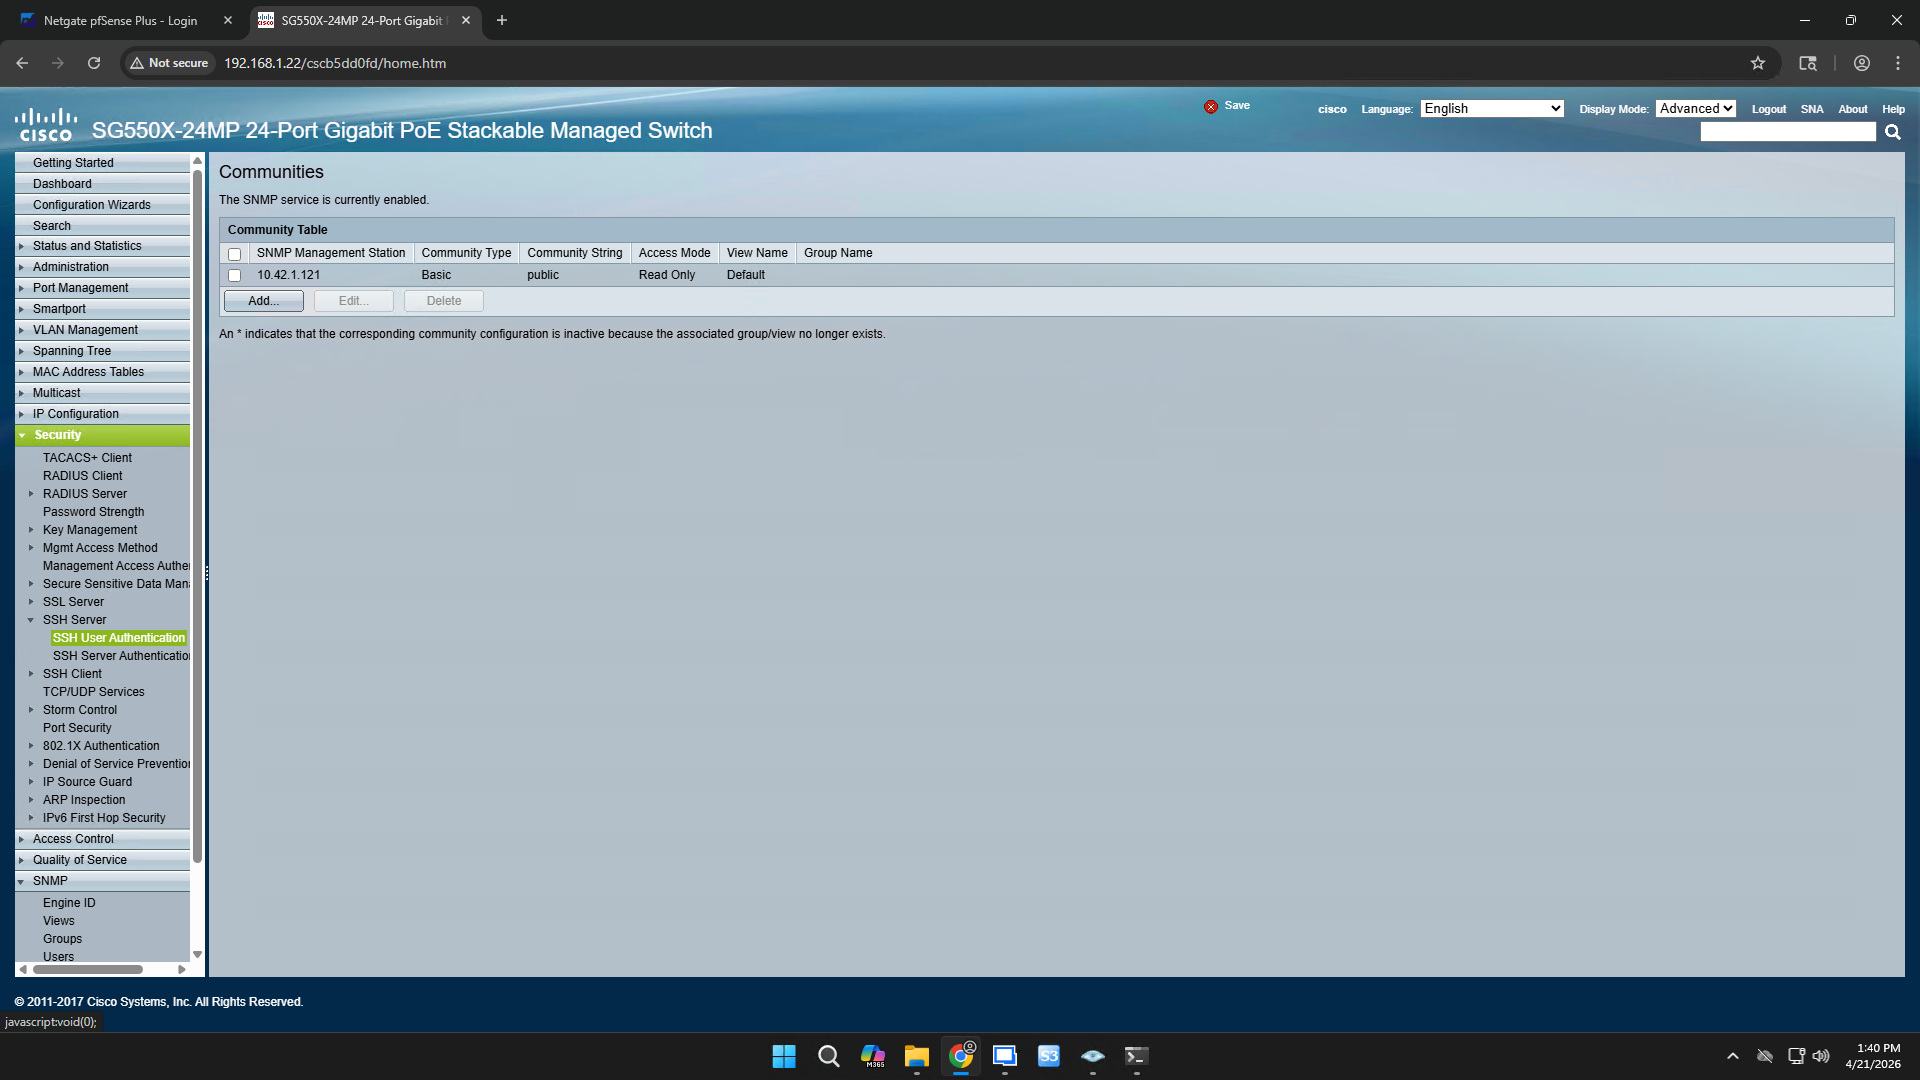
Task: Click the Add... button
Action: point(263,301)
